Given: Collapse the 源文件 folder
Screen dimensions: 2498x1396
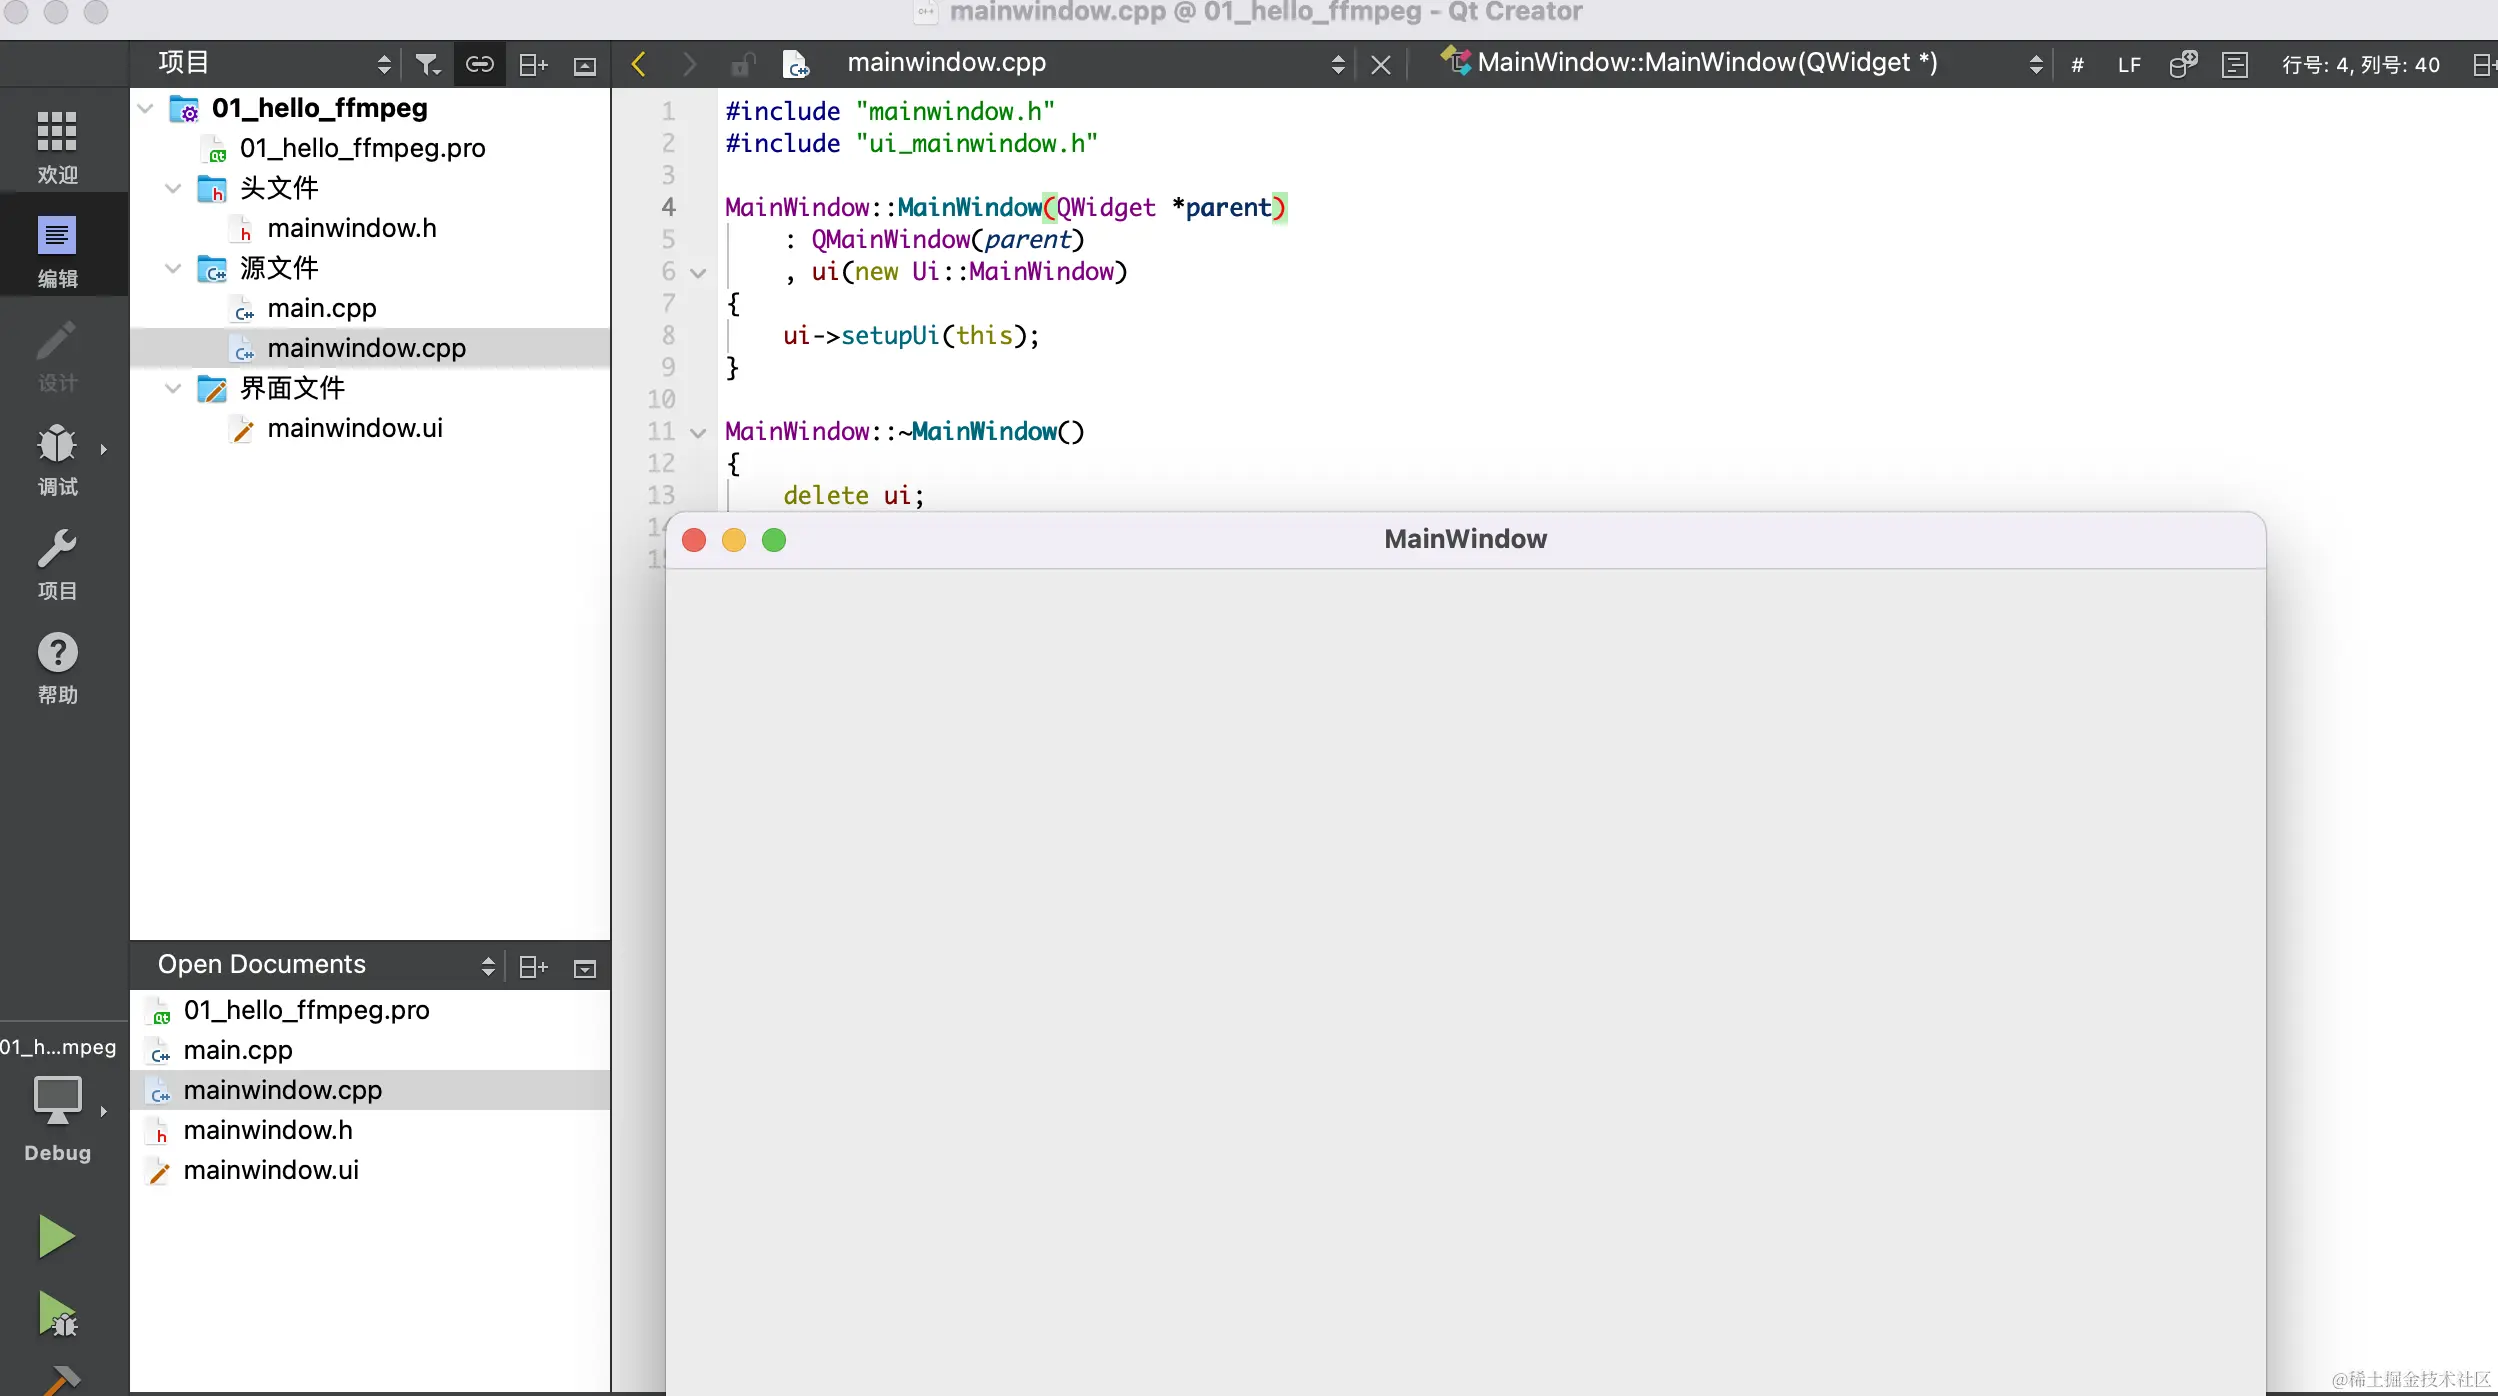Looking at the screenshot, I should point(173,268).
